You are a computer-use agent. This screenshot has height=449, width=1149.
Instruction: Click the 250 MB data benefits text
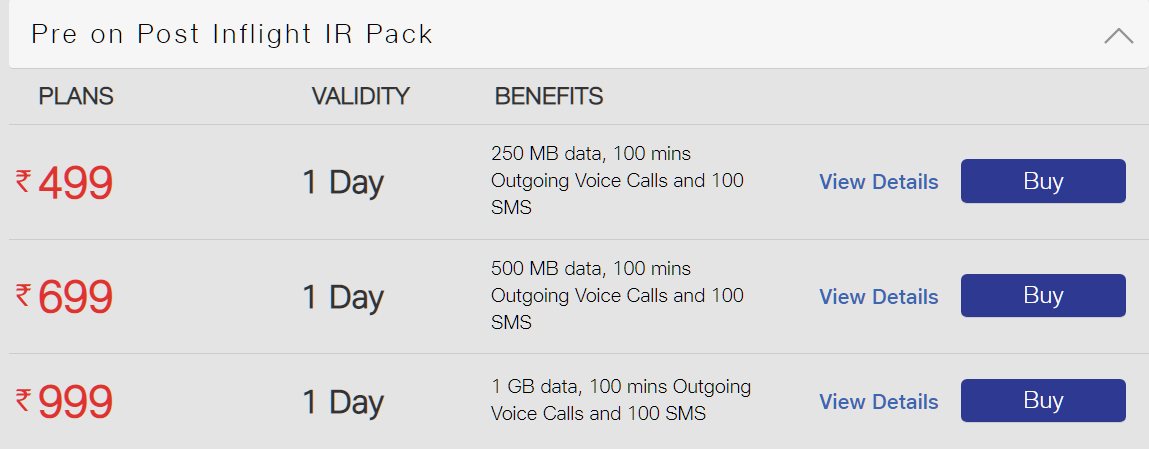(617, 181)
